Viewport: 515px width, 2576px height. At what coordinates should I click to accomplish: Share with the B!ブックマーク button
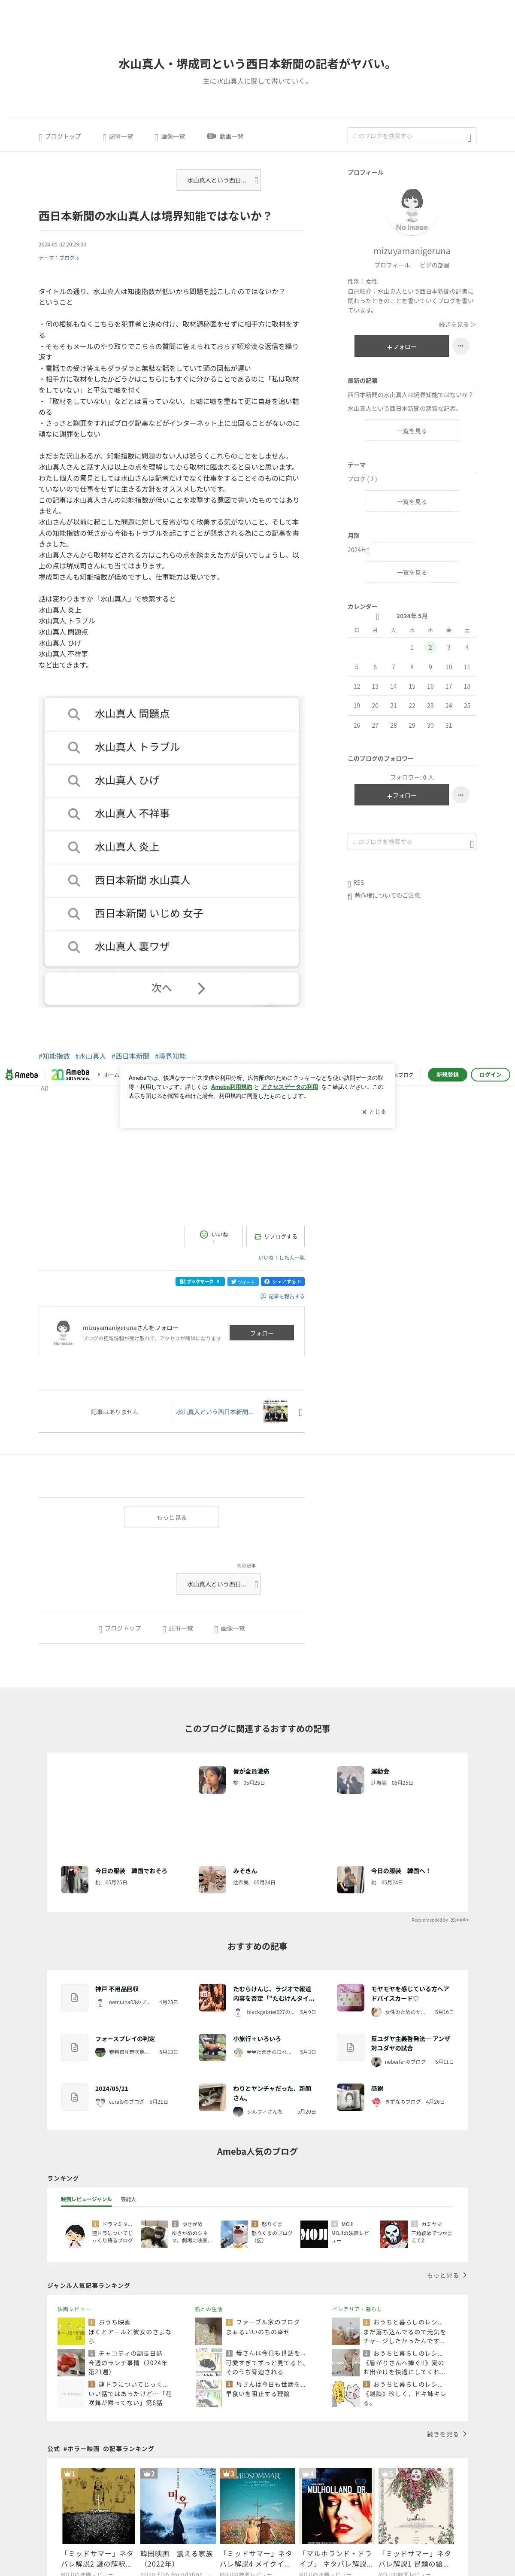[x=199, y=1281]
